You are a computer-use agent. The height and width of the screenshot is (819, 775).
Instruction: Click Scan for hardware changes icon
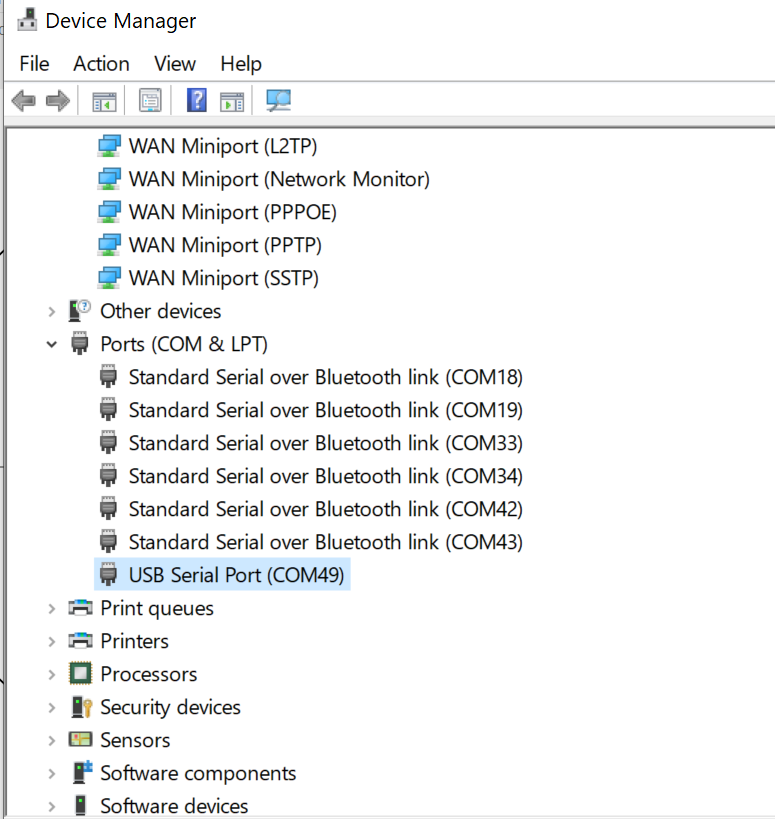[278, 100]
